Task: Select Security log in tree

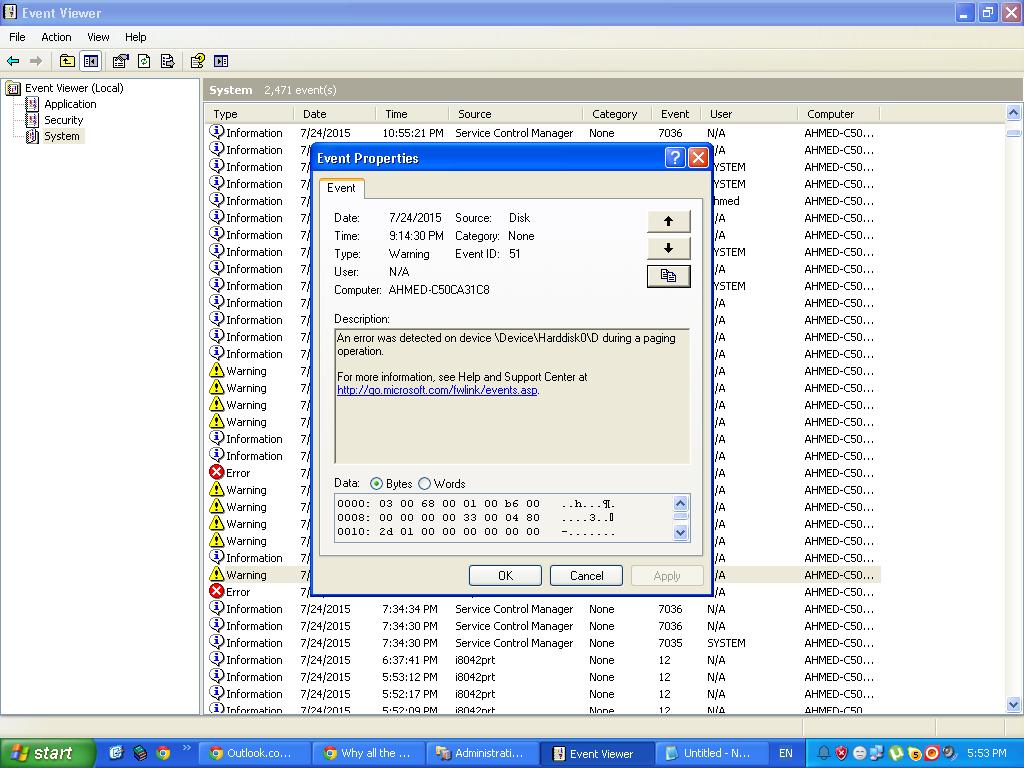Action: (63, 120)
